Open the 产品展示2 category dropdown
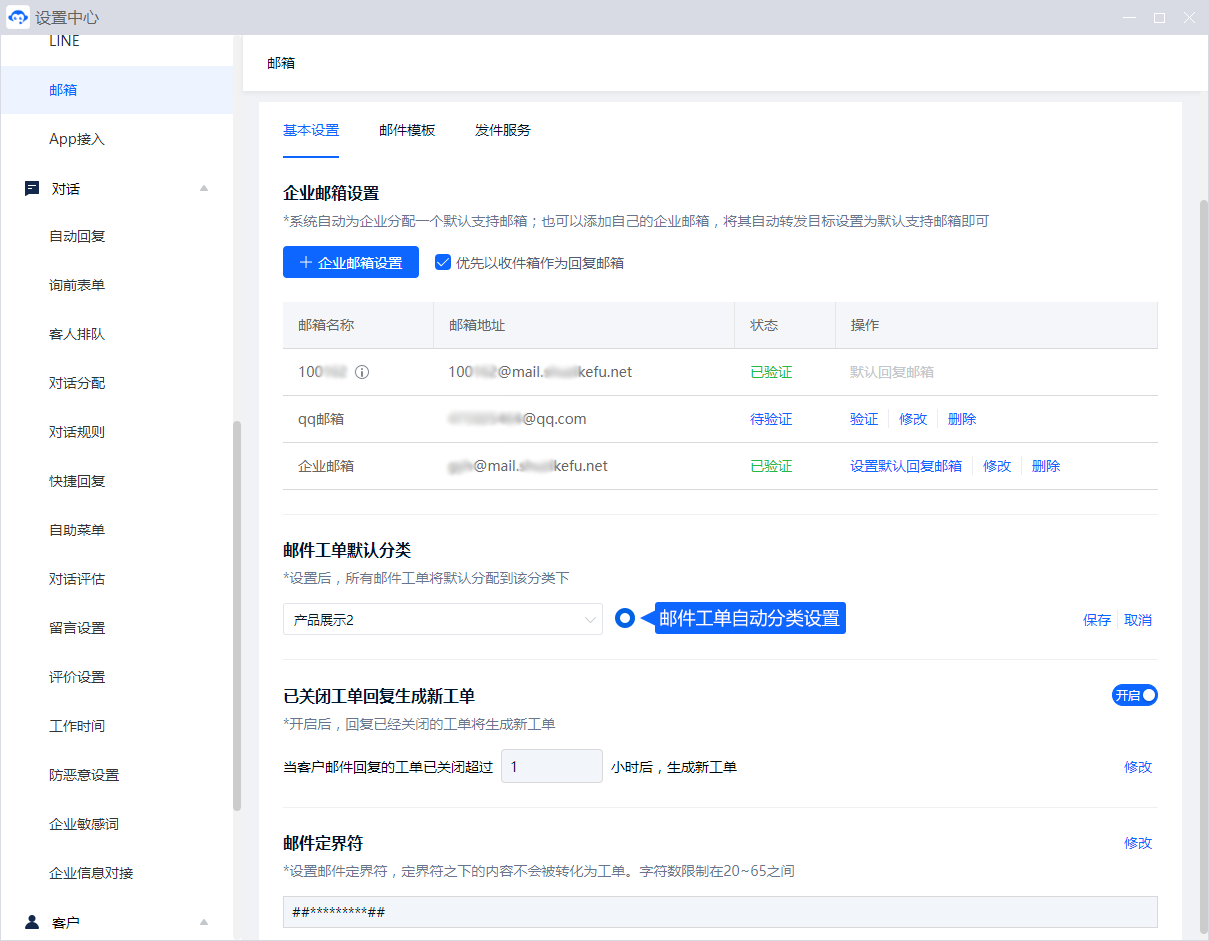Screen dimensions: 1209x941 [443, 620]
